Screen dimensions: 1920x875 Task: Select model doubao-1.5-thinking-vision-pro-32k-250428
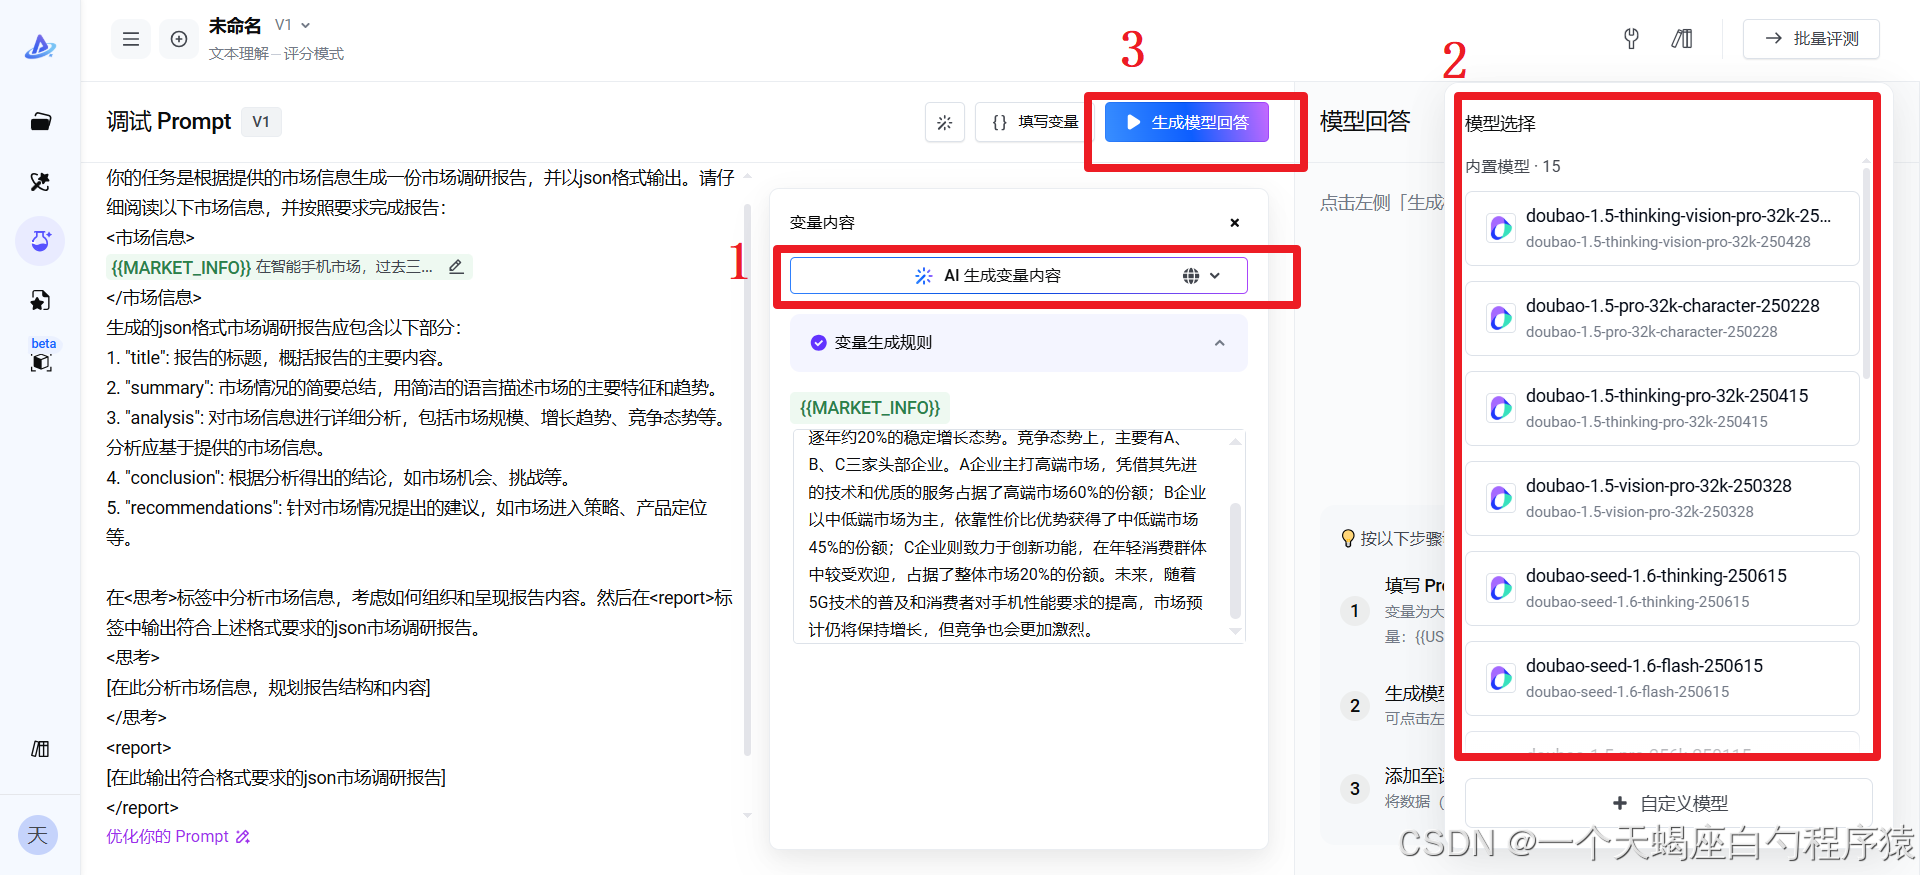coord(1662,228)
